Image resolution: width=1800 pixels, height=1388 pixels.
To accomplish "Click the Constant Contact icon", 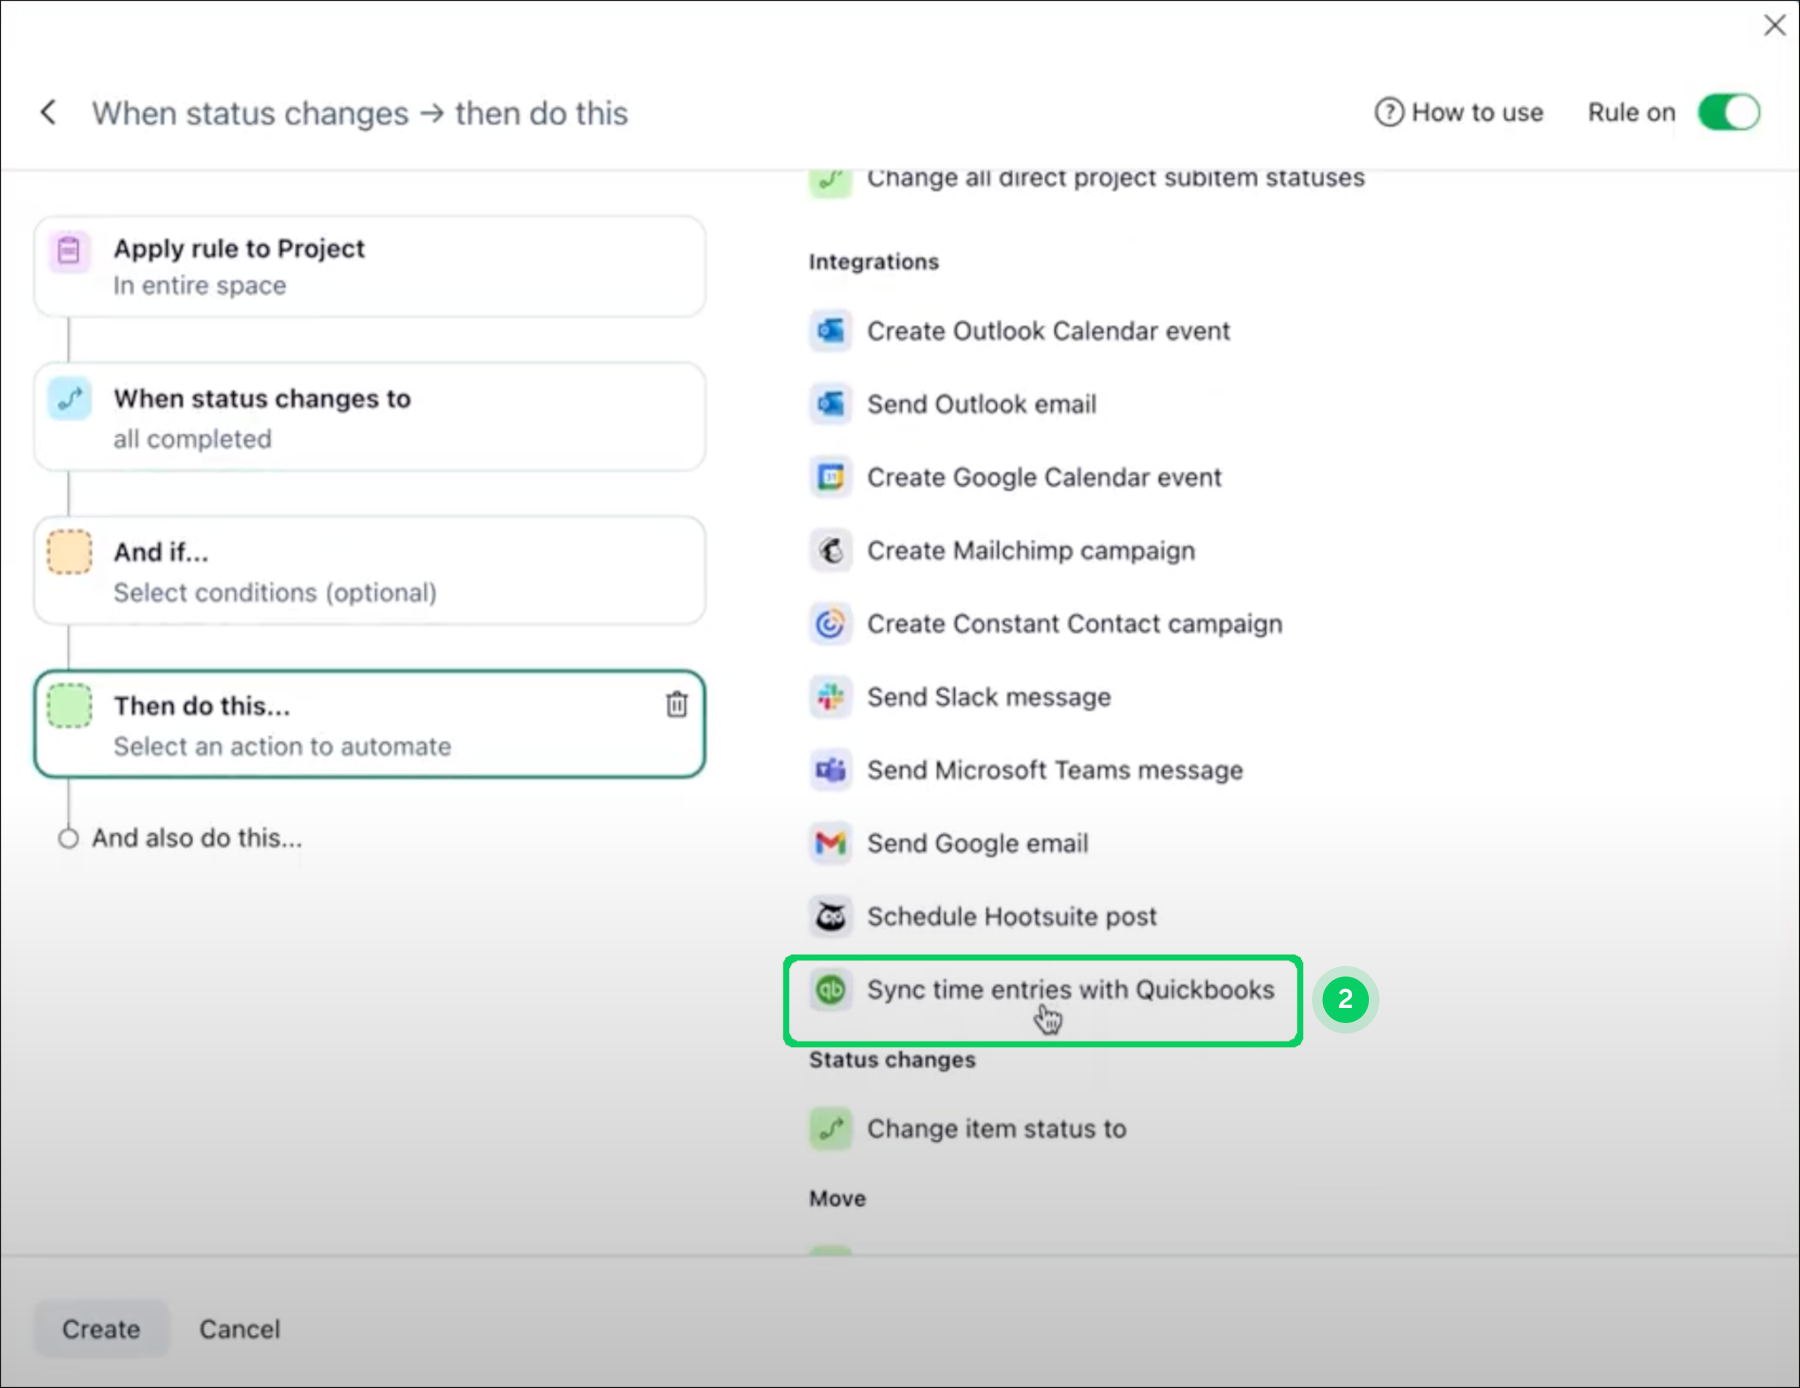I will pos(830,624).
